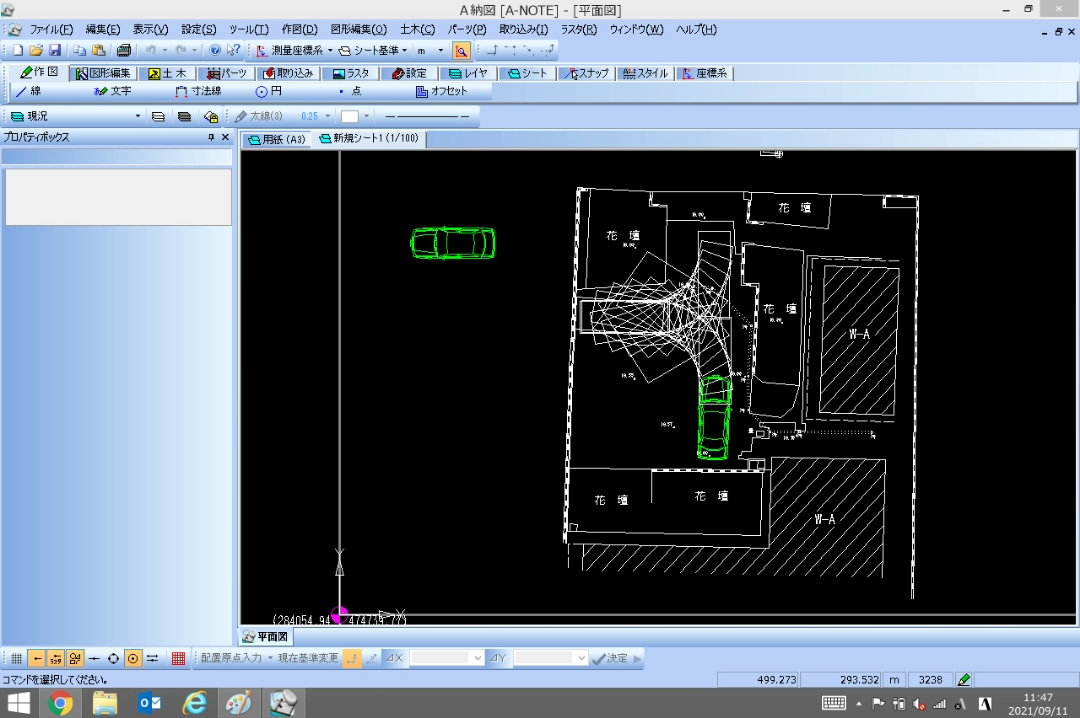
Task: Click the layer lock icon
Action: 211,116
